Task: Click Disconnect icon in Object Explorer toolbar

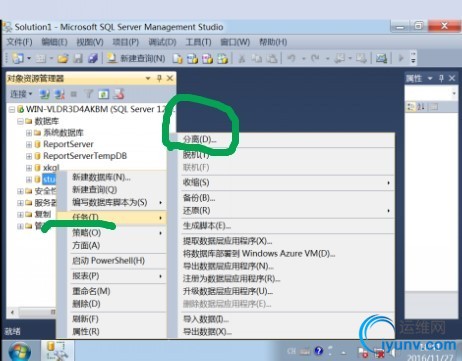Action: [x=60, y=94]
